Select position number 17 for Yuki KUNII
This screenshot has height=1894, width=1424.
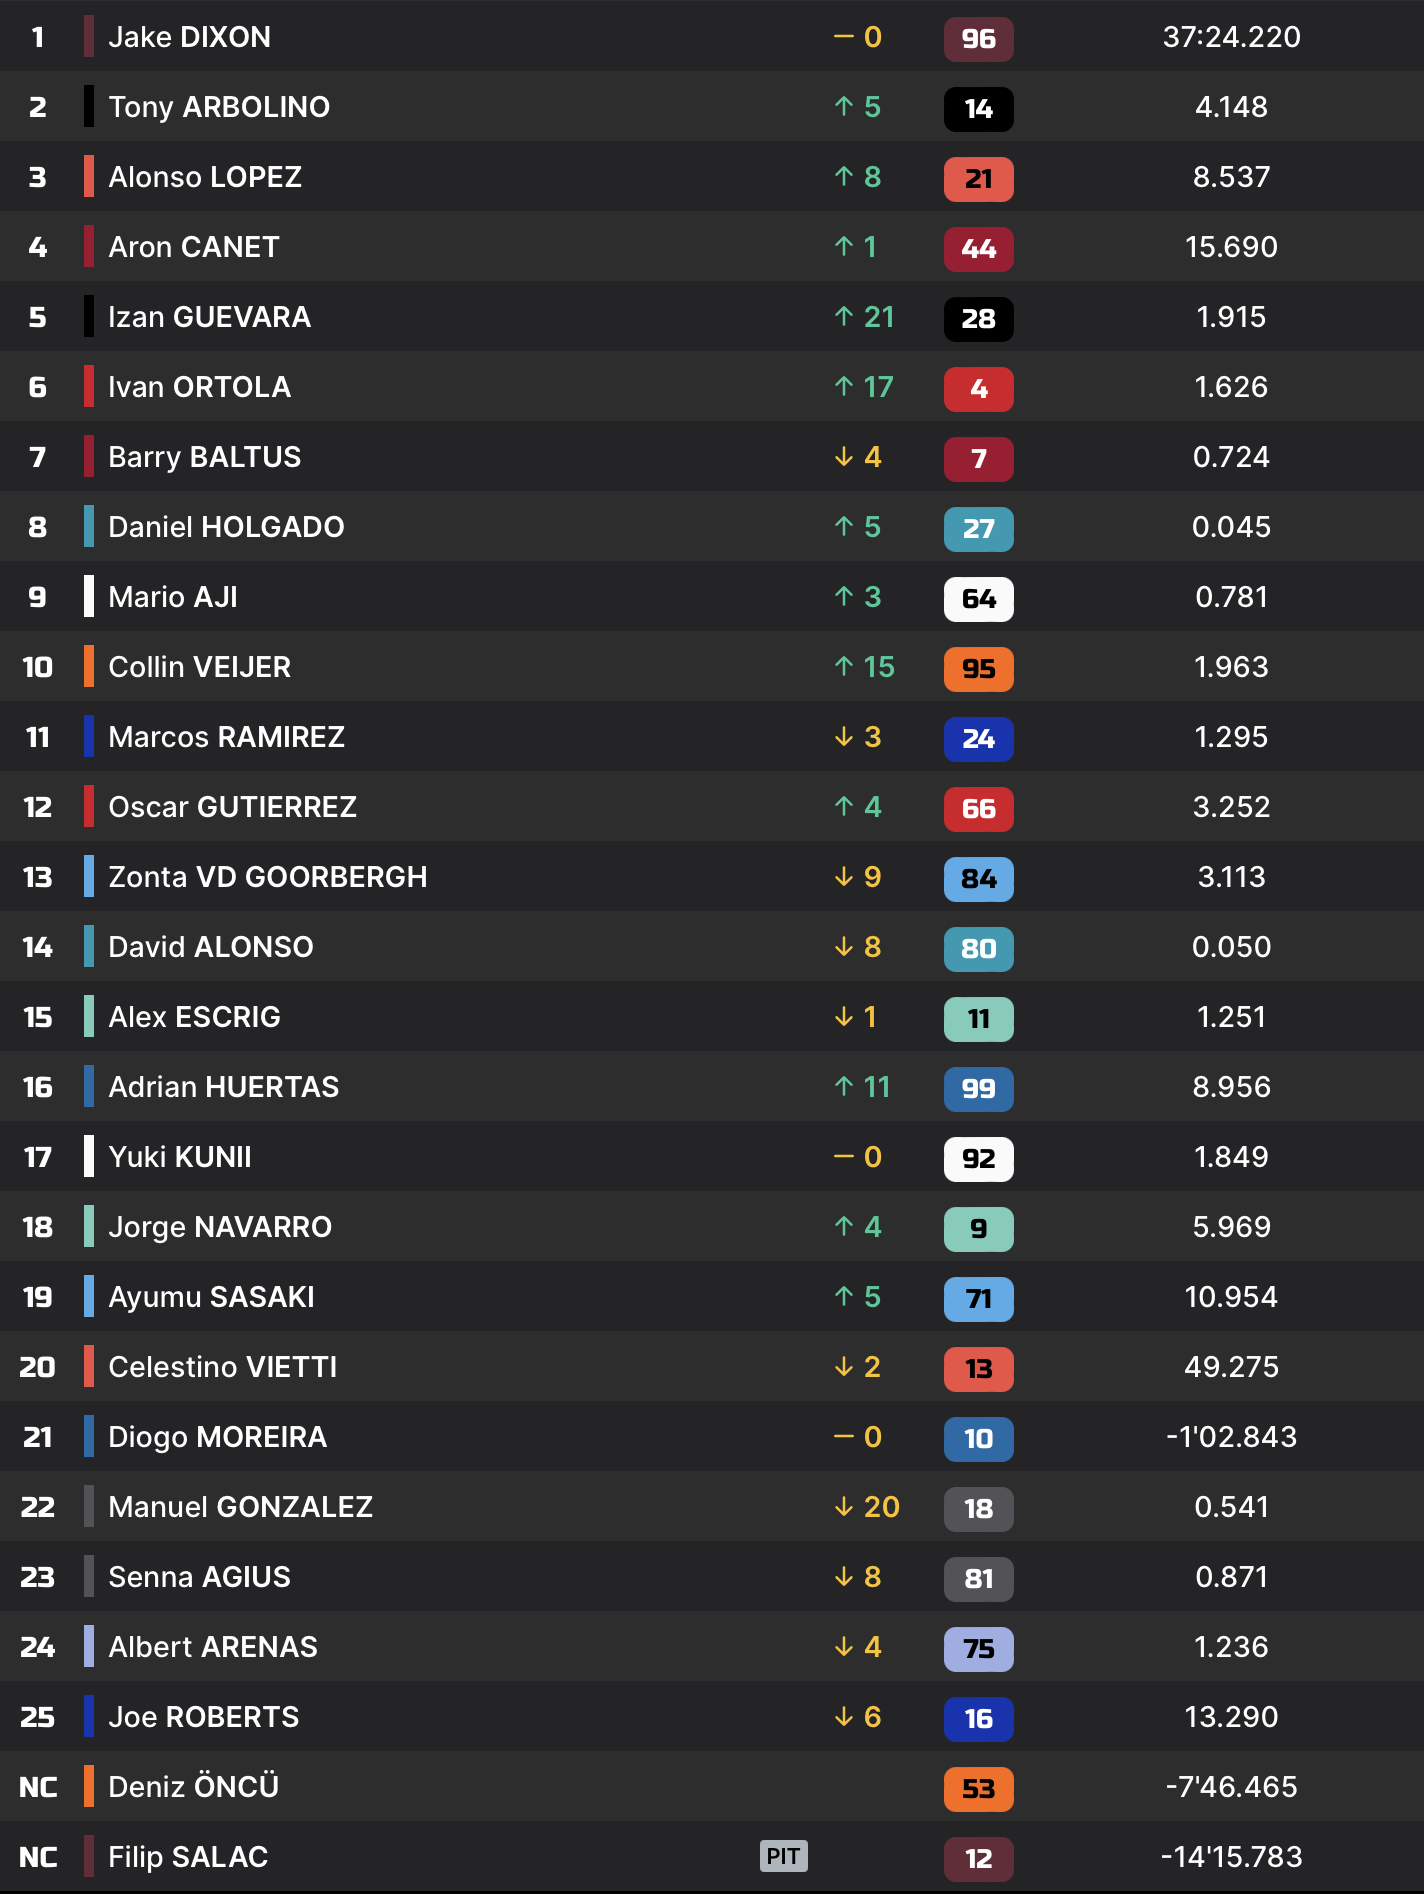click(38, 1157)
